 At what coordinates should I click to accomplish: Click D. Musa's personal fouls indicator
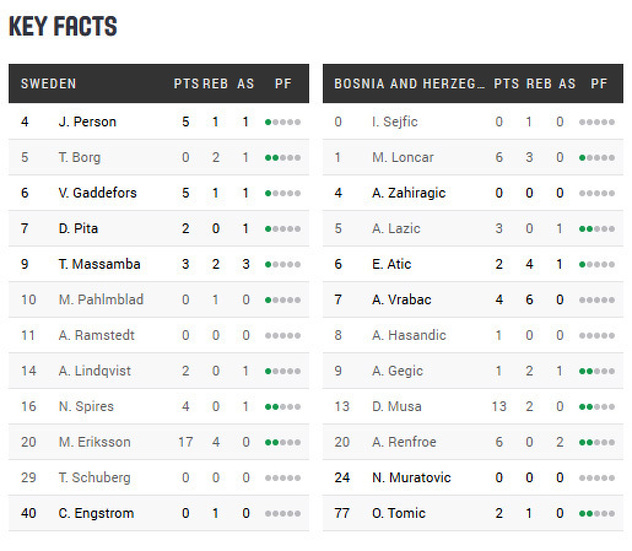coord(597,407)
